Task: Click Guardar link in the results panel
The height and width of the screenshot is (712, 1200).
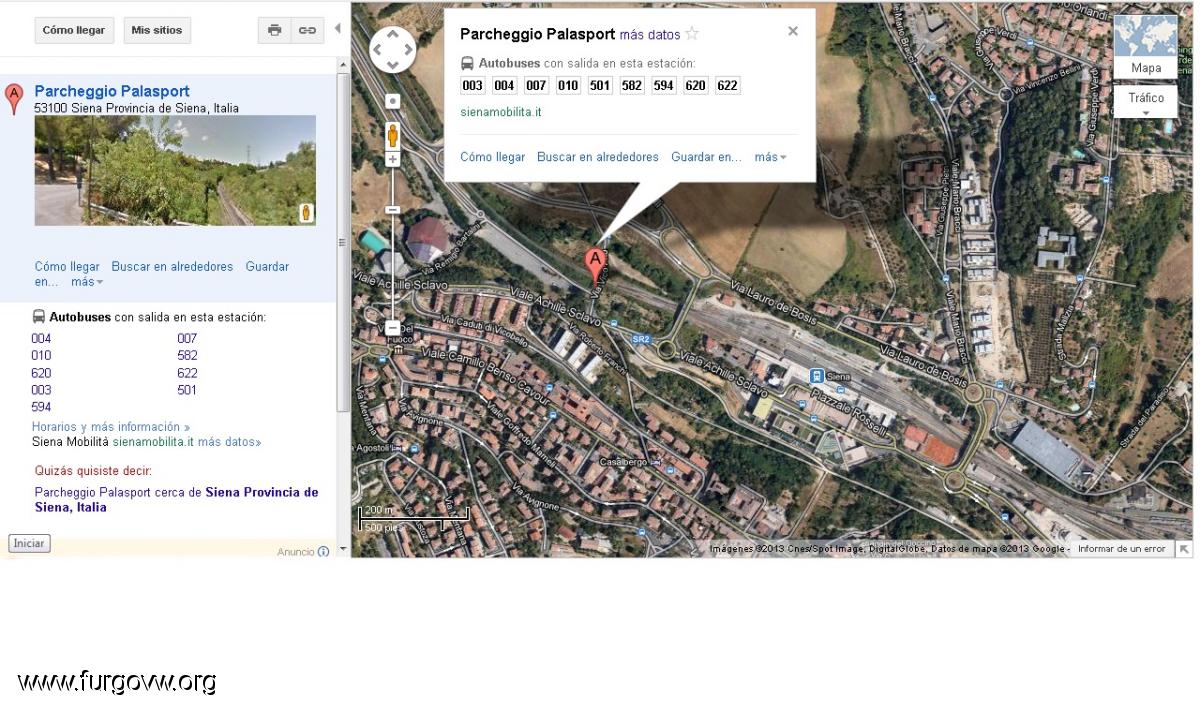Action: (267, 267)
